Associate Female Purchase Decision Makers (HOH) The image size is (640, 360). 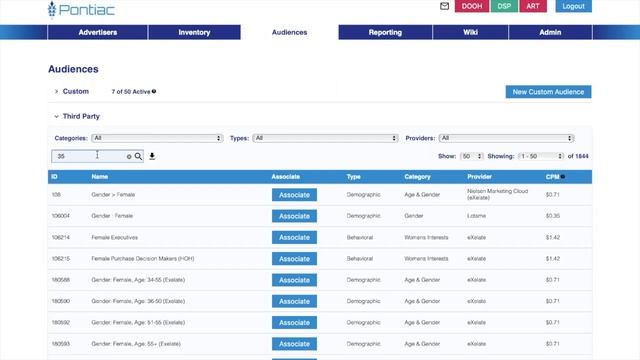tap(294, 259)
